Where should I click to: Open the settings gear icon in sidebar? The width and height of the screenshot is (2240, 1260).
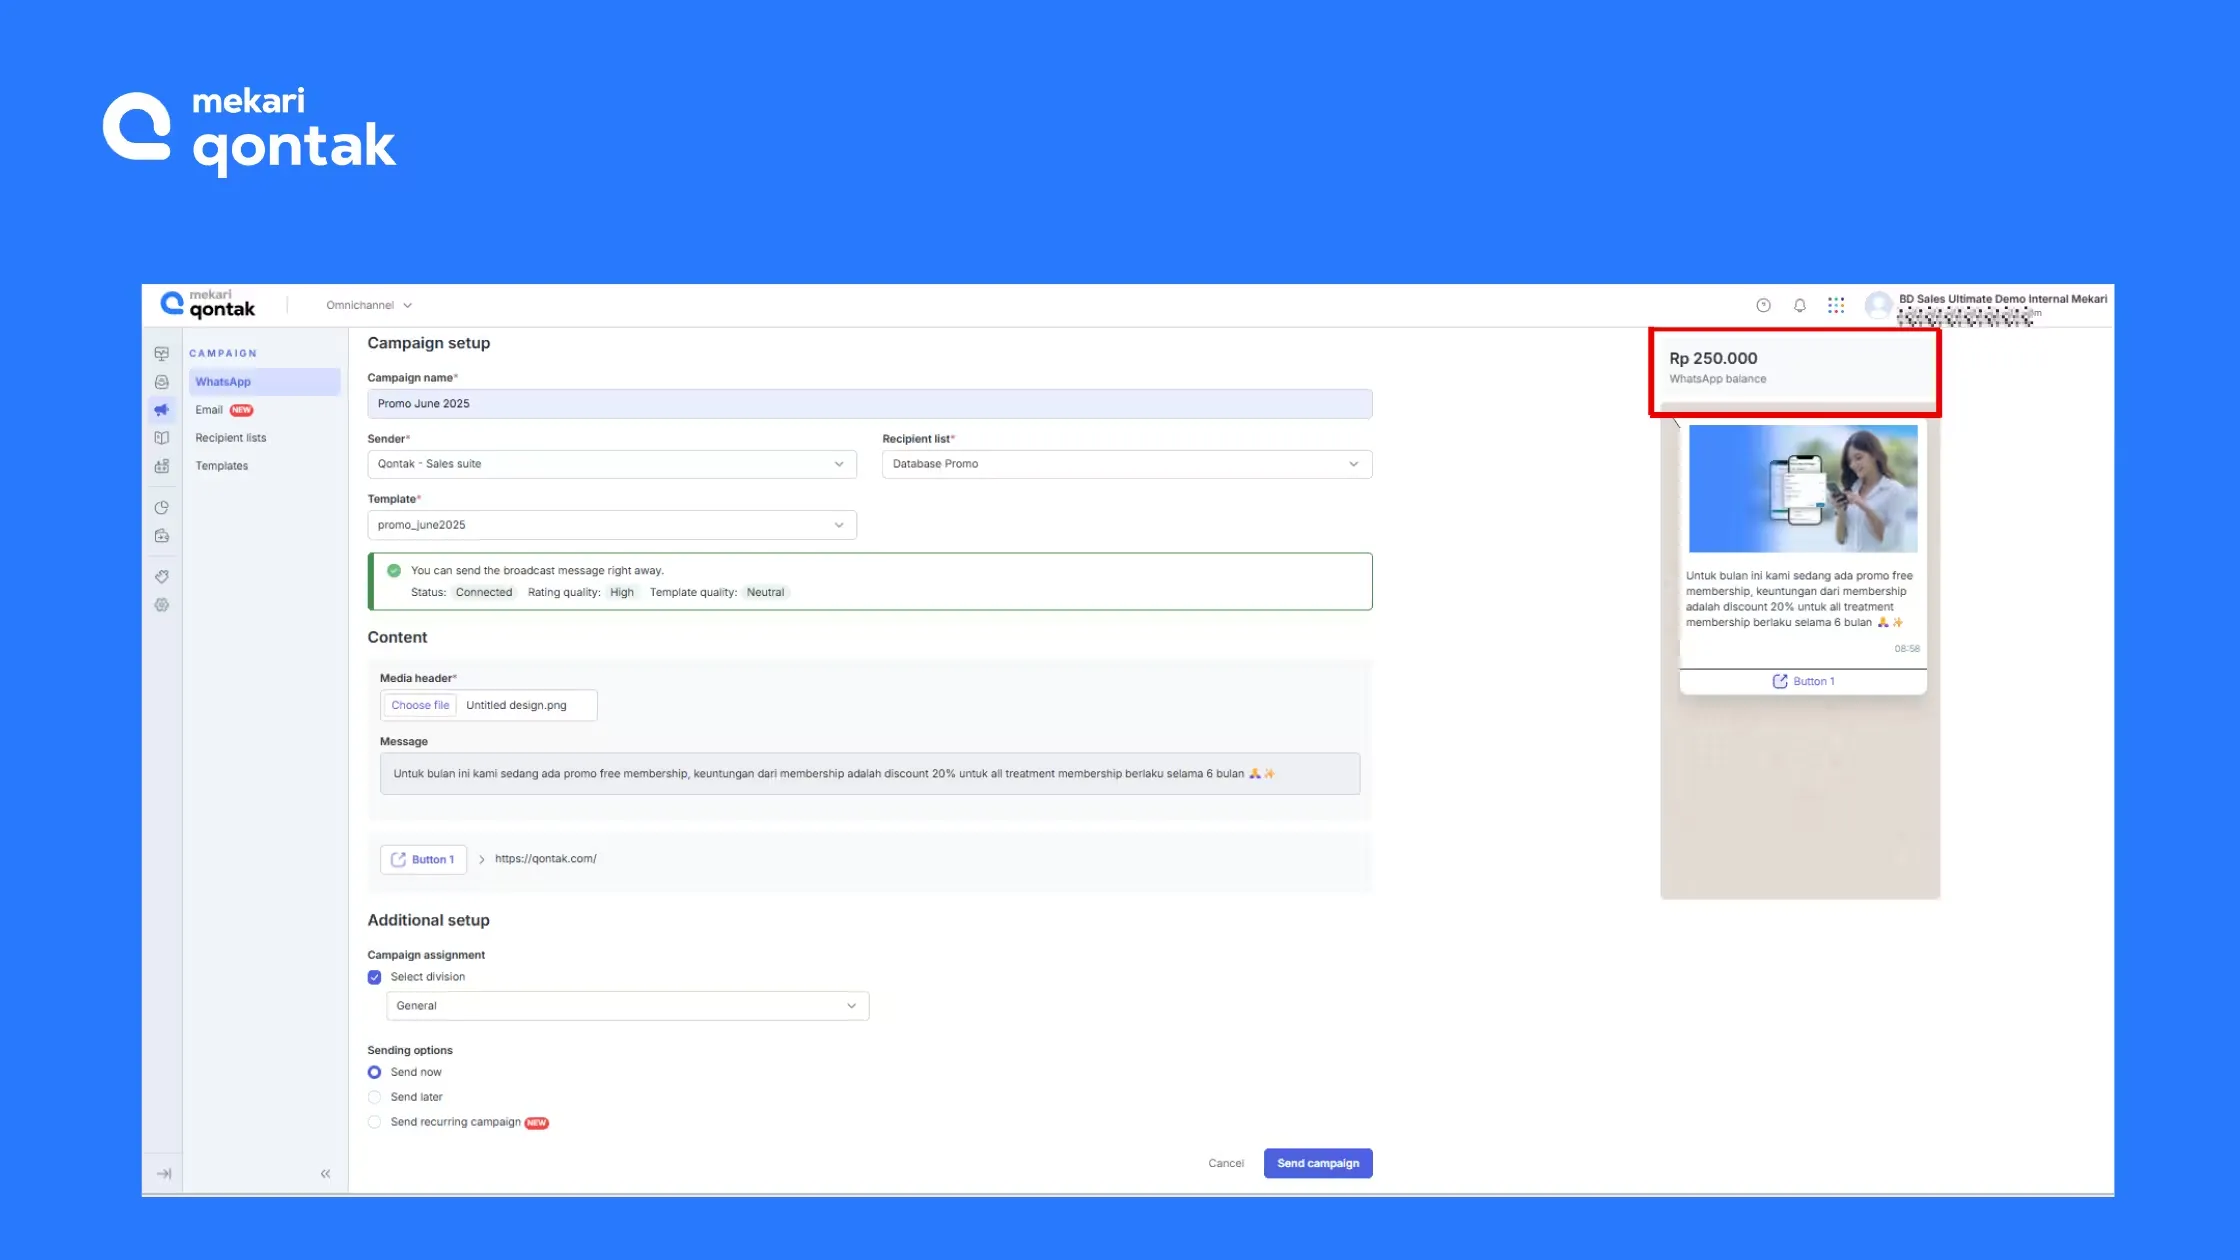click(x=162, y=605)
